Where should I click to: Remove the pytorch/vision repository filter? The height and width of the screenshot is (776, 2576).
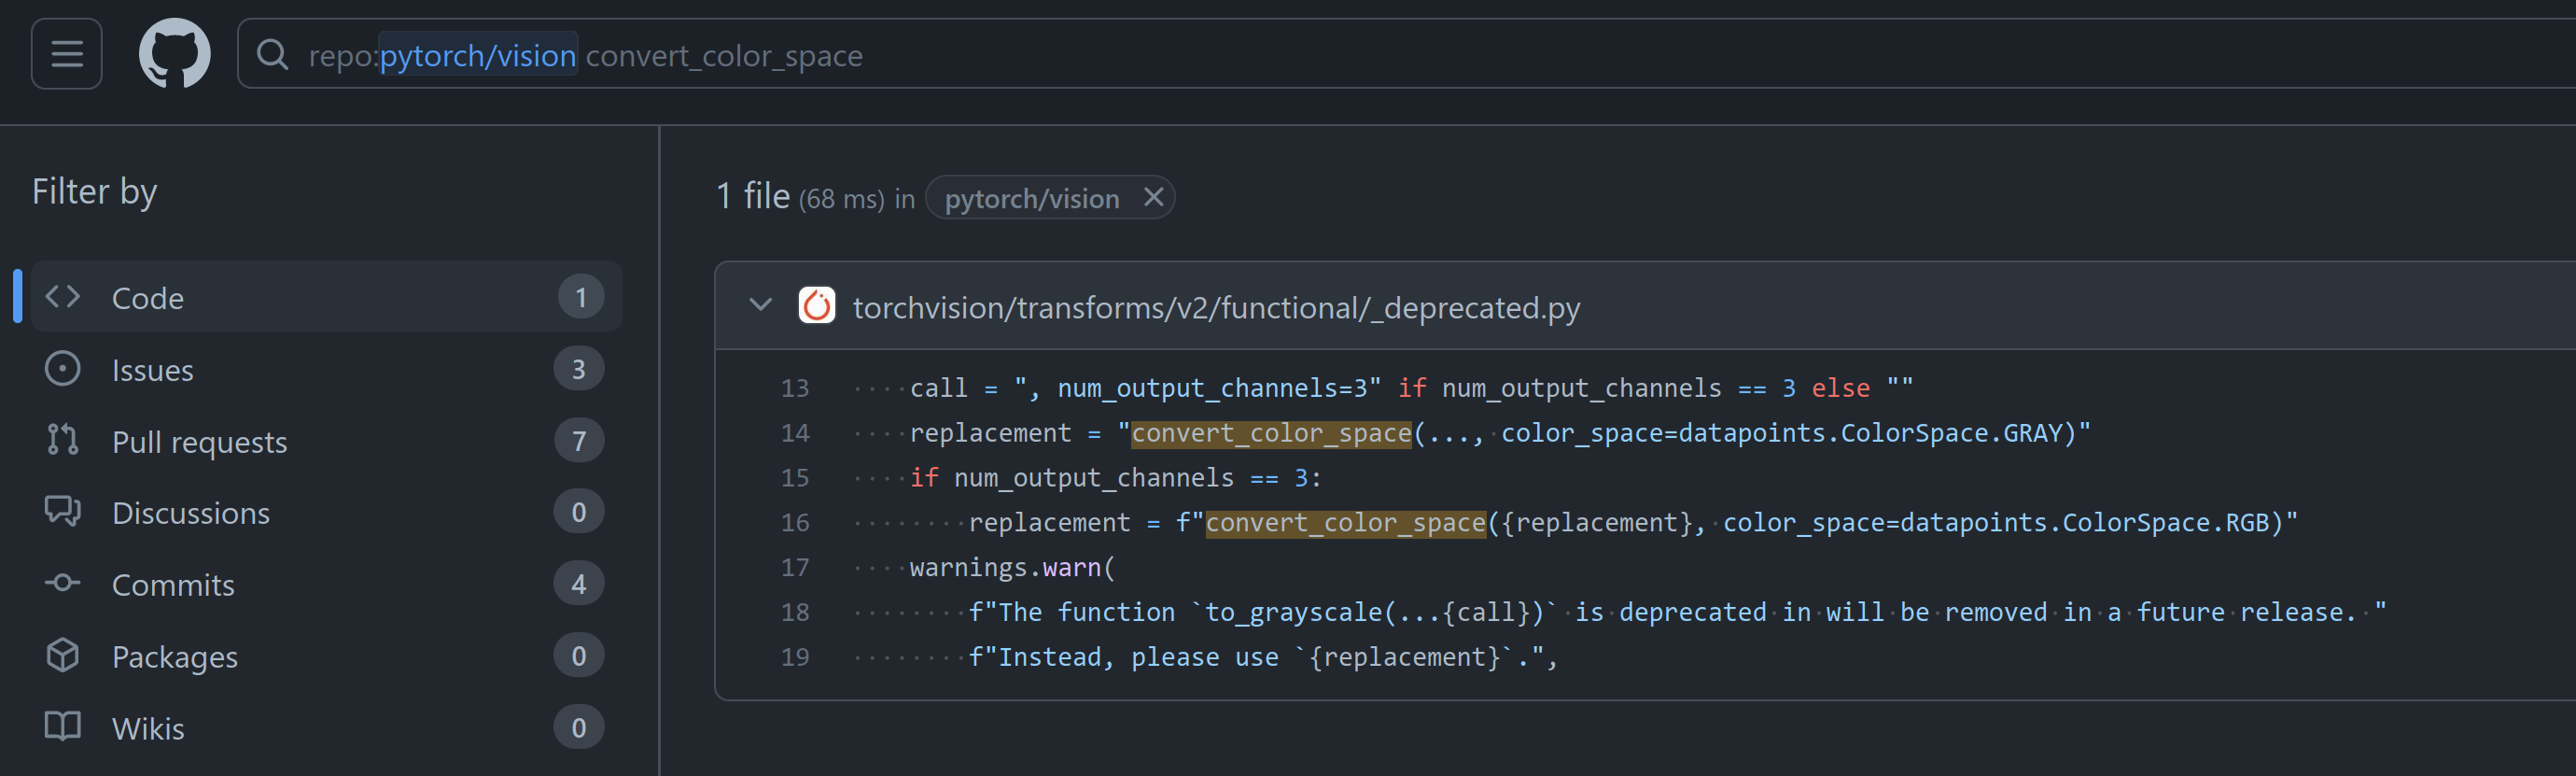(x=1153, y=197)
